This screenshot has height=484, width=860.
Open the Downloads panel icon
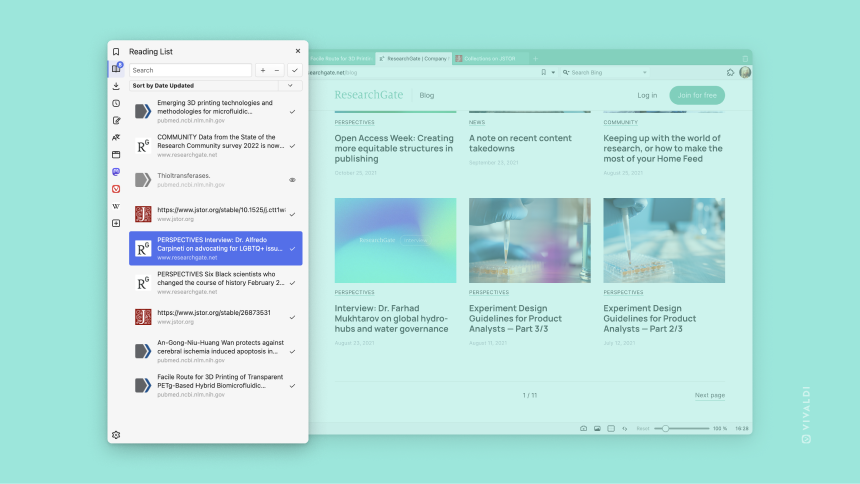click(x=116, y=86)
